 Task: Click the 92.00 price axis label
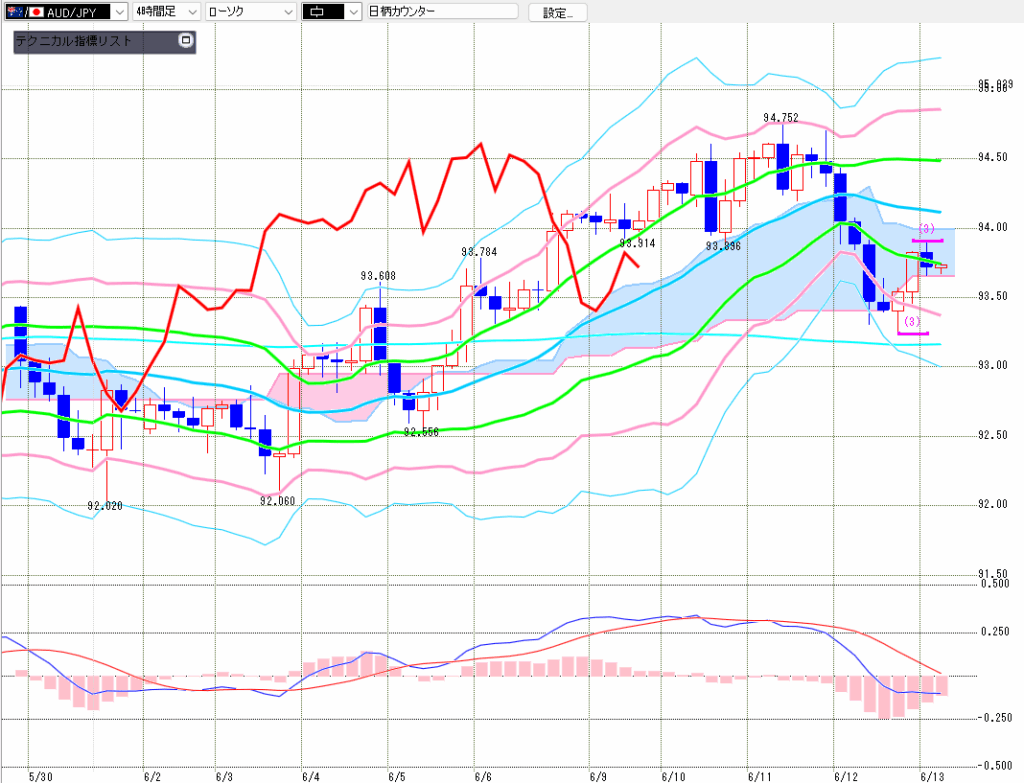[993, 503]
